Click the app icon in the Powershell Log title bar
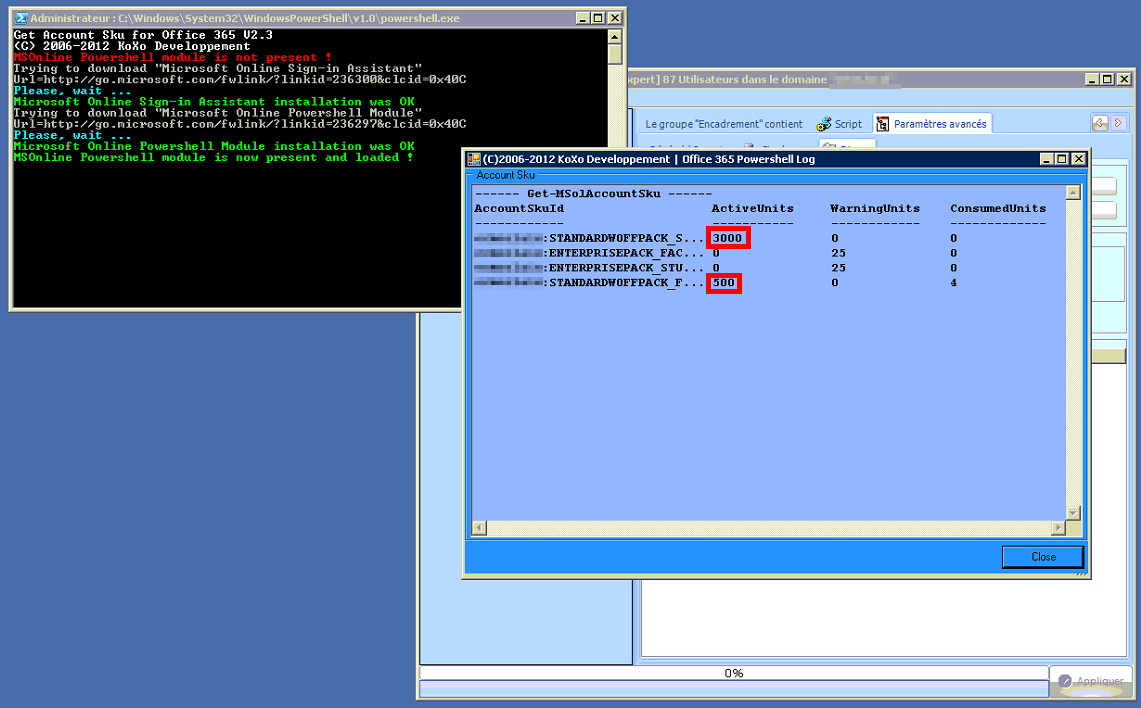This screenshot has width=1141, height=708. [x=474, y=159]
